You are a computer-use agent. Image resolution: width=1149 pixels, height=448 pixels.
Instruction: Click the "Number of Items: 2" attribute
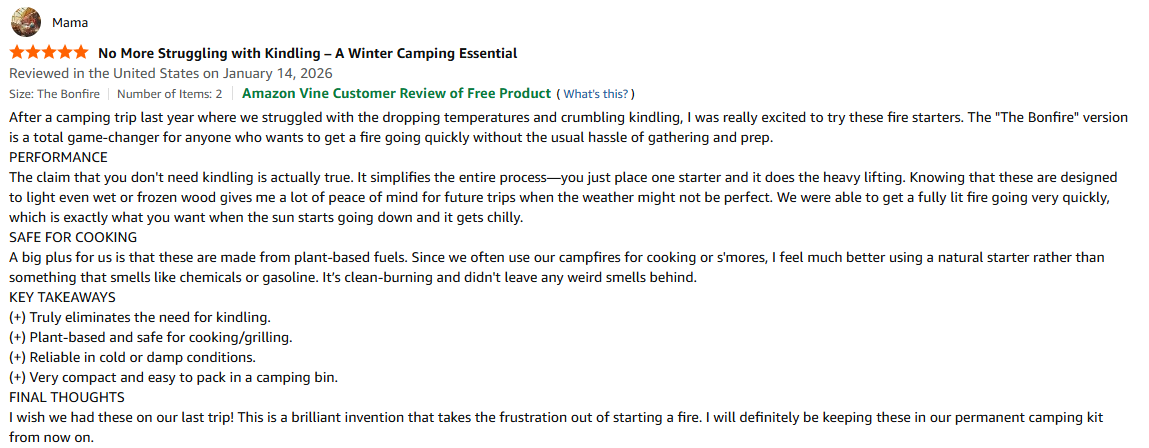(170, 94)
